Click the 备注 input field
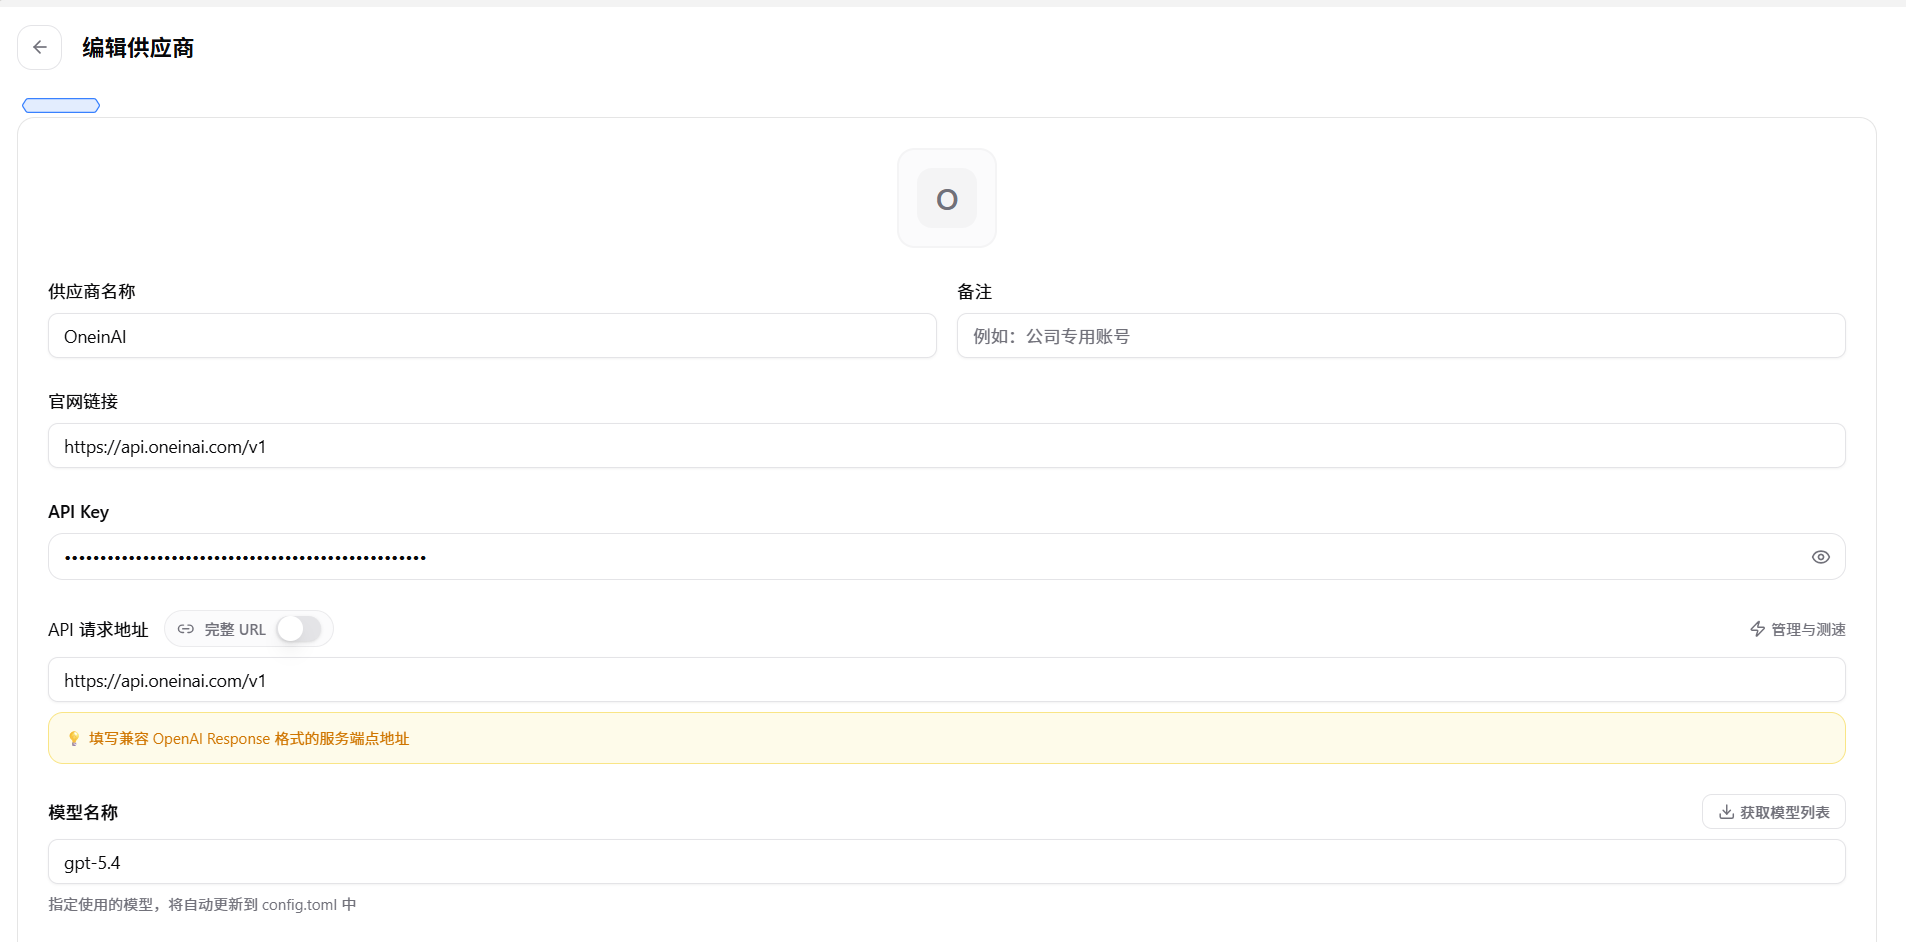 coord(1401,336)
